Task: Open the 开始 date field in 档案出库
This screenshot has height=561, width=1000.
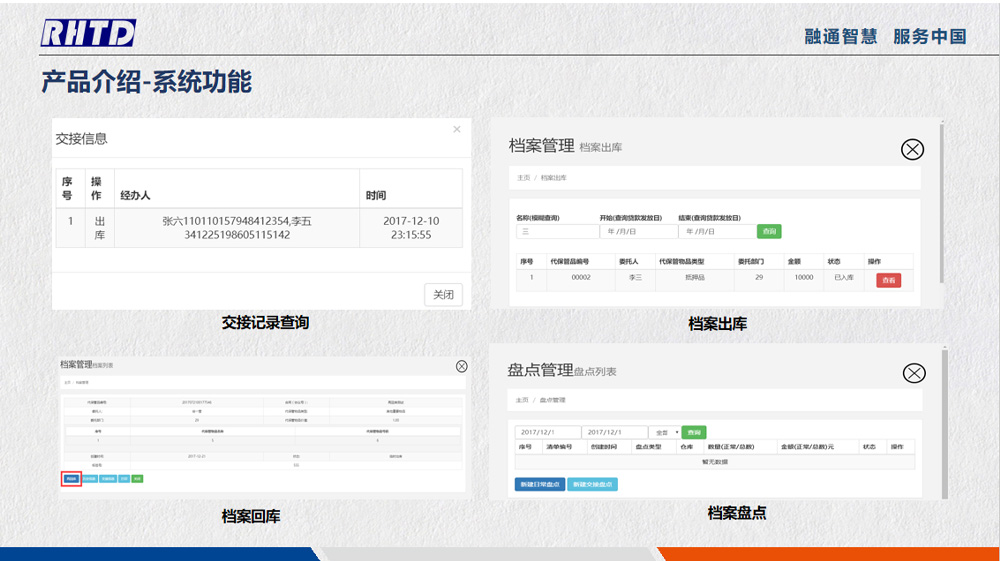Action: [x=638, y=231]
